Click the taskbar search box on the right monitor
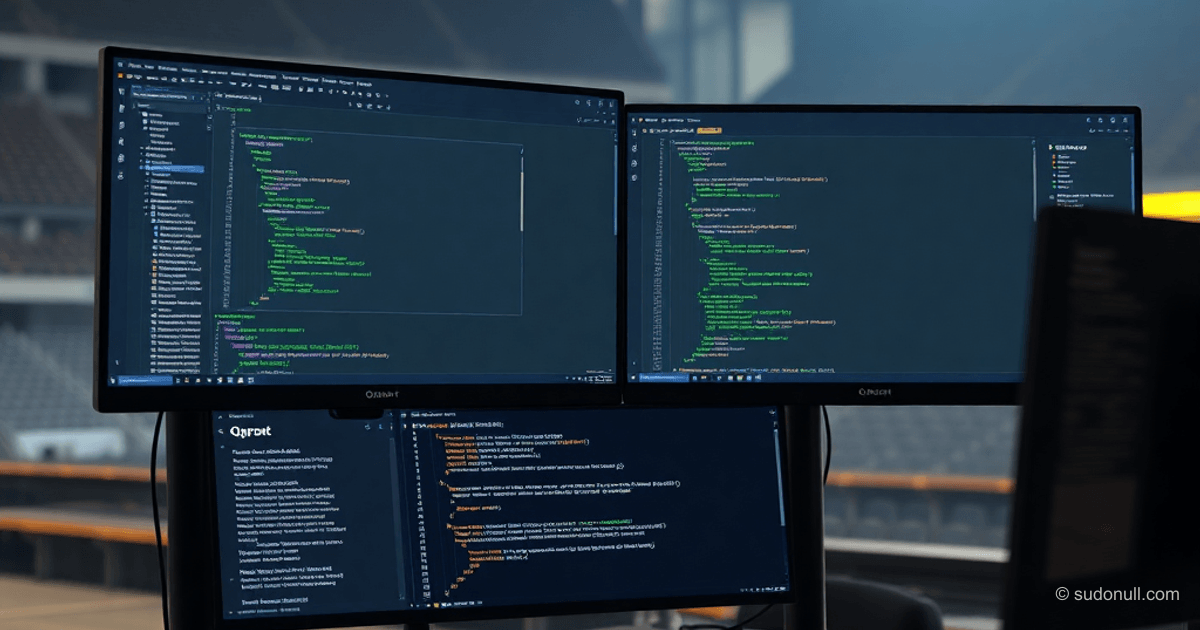 coord(664,377)
